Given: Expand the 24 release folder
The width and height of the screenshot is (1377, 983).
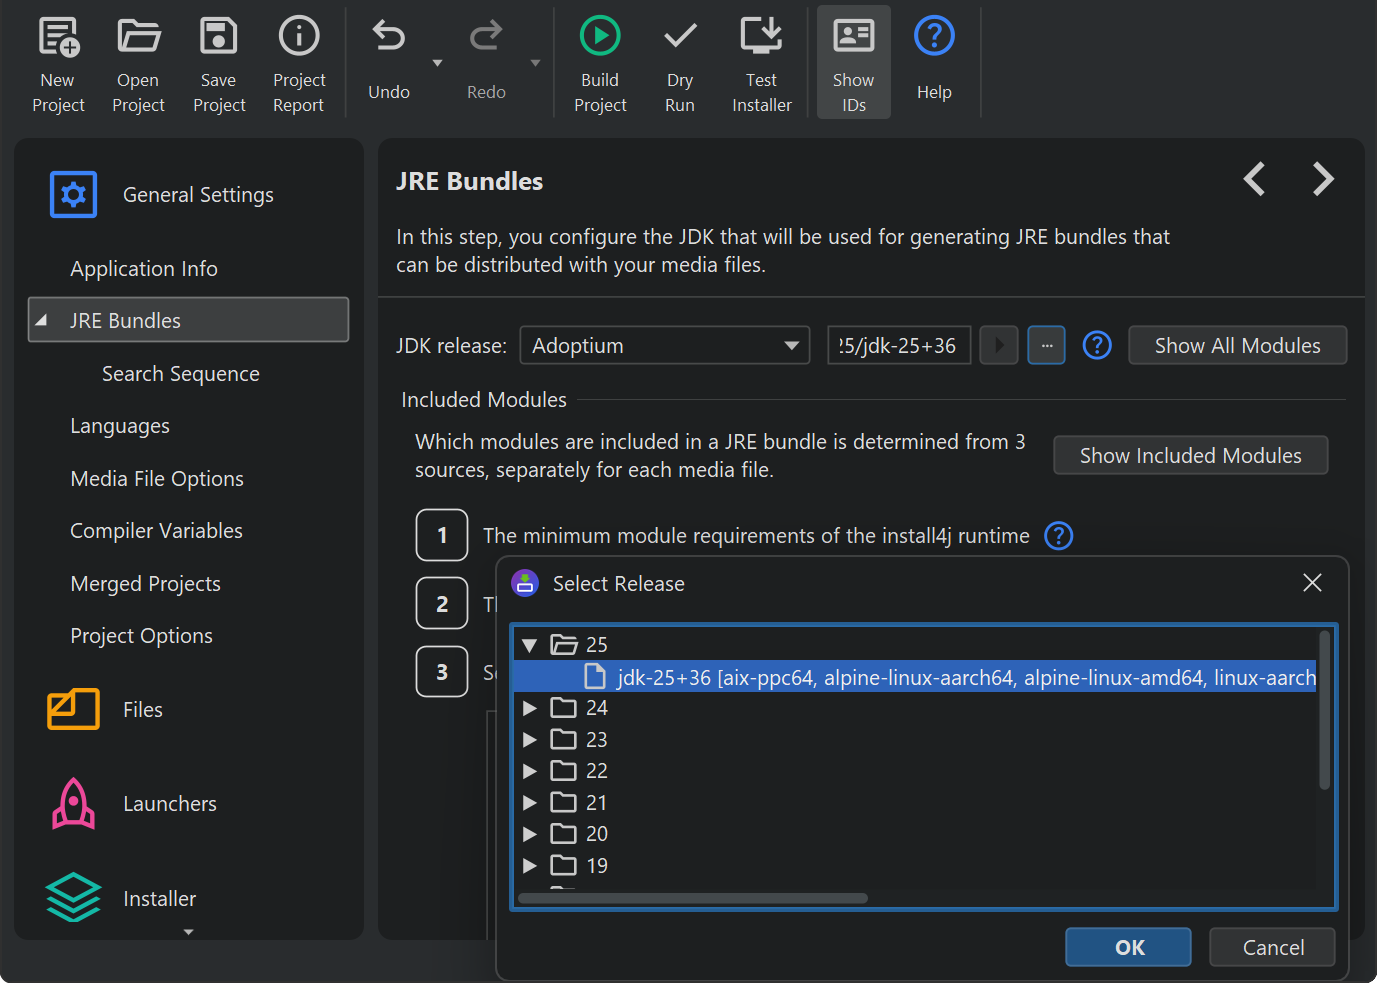Looking at the screenshot, I should pos(530,708).
